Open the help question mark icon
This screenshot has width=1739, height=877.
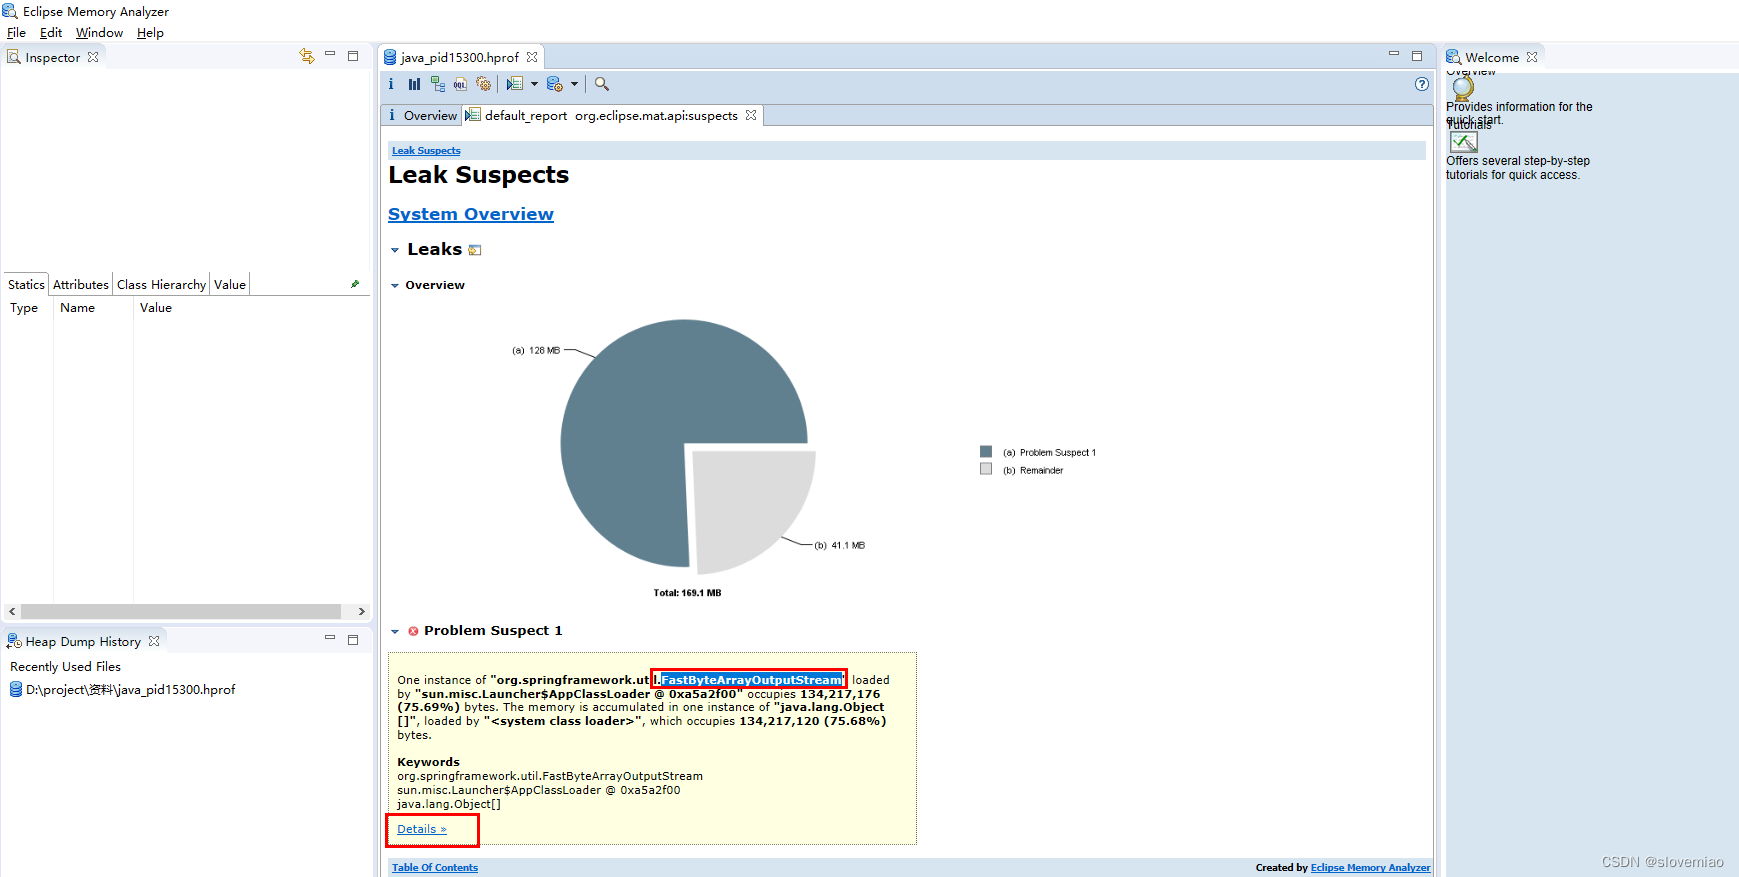[1422, 84]
